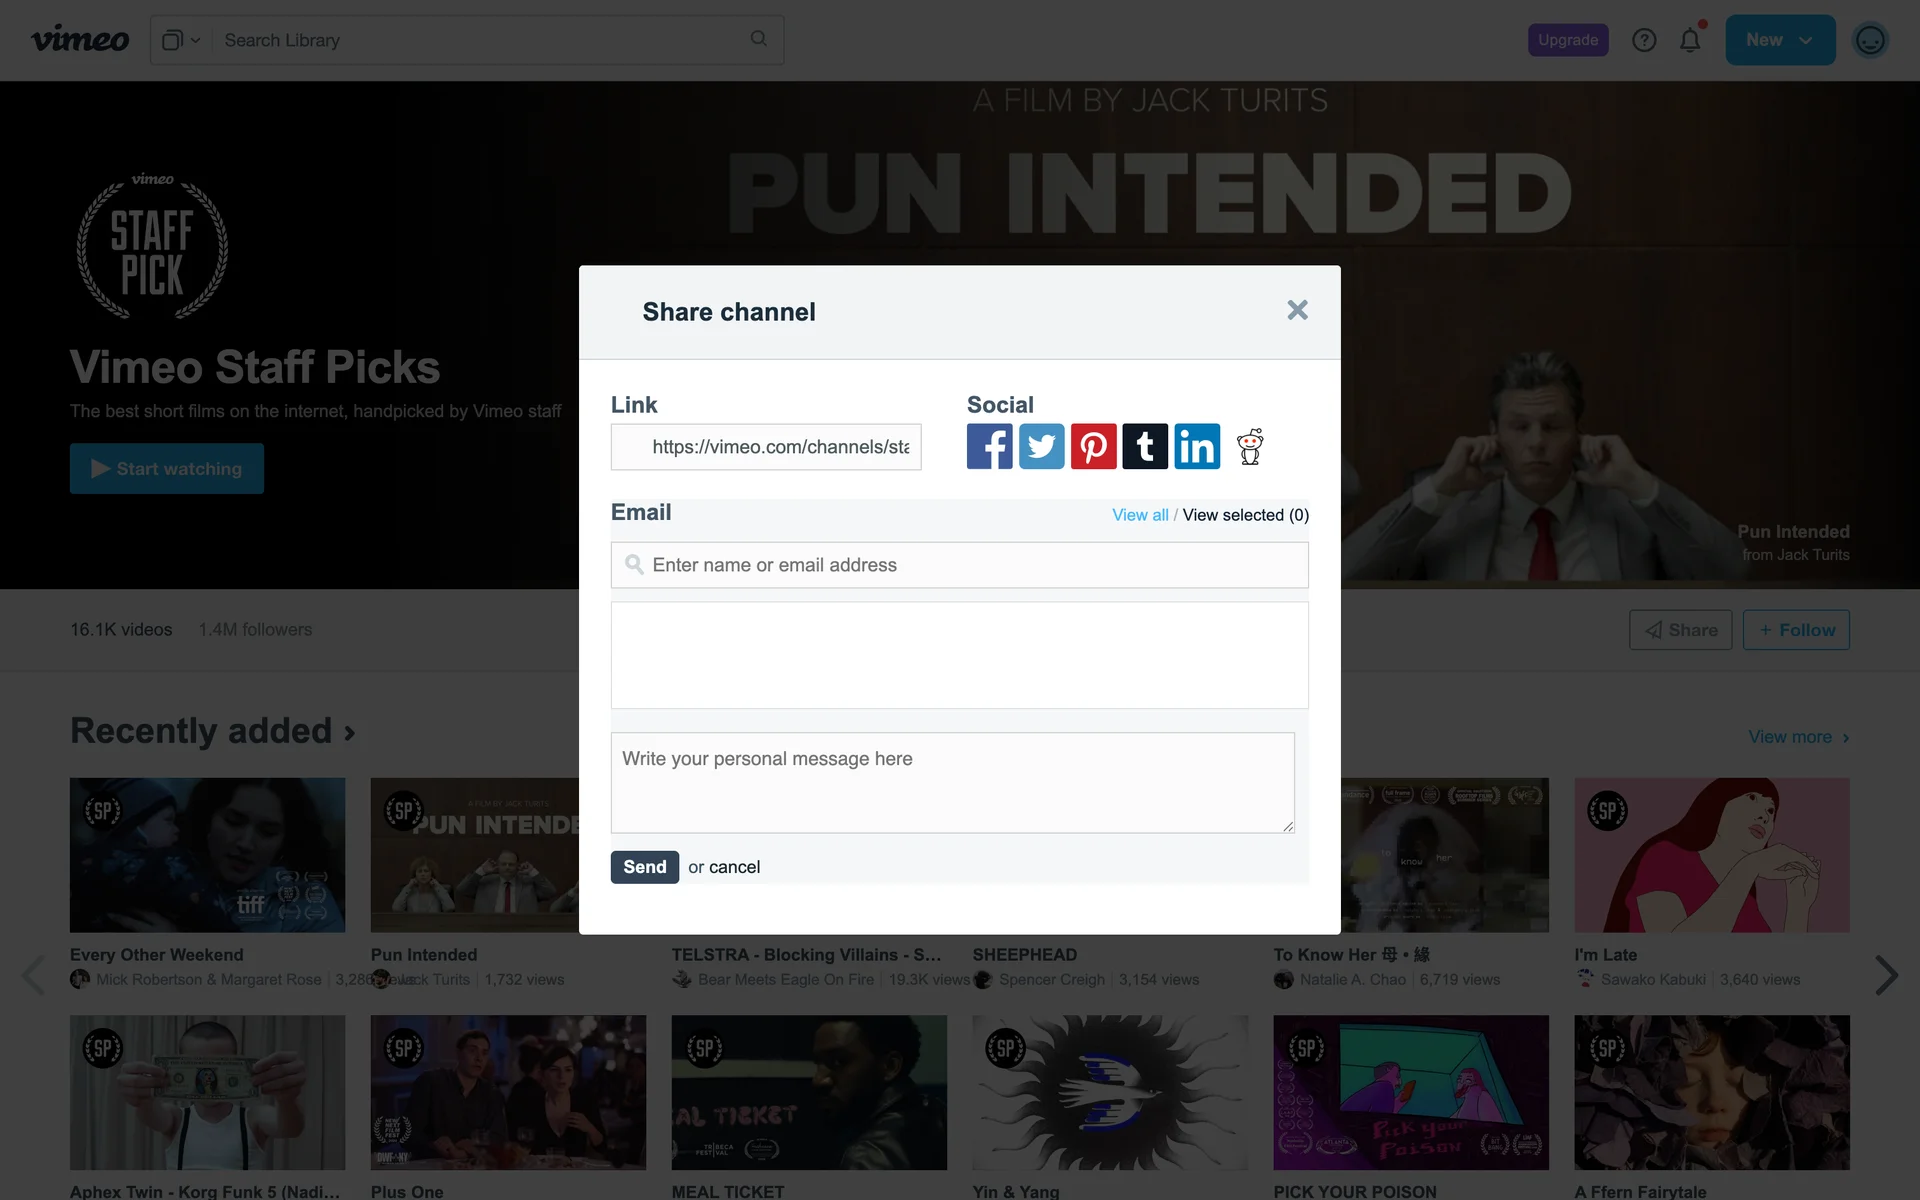Click the cancel link next to Send

[x=734, y=867]
